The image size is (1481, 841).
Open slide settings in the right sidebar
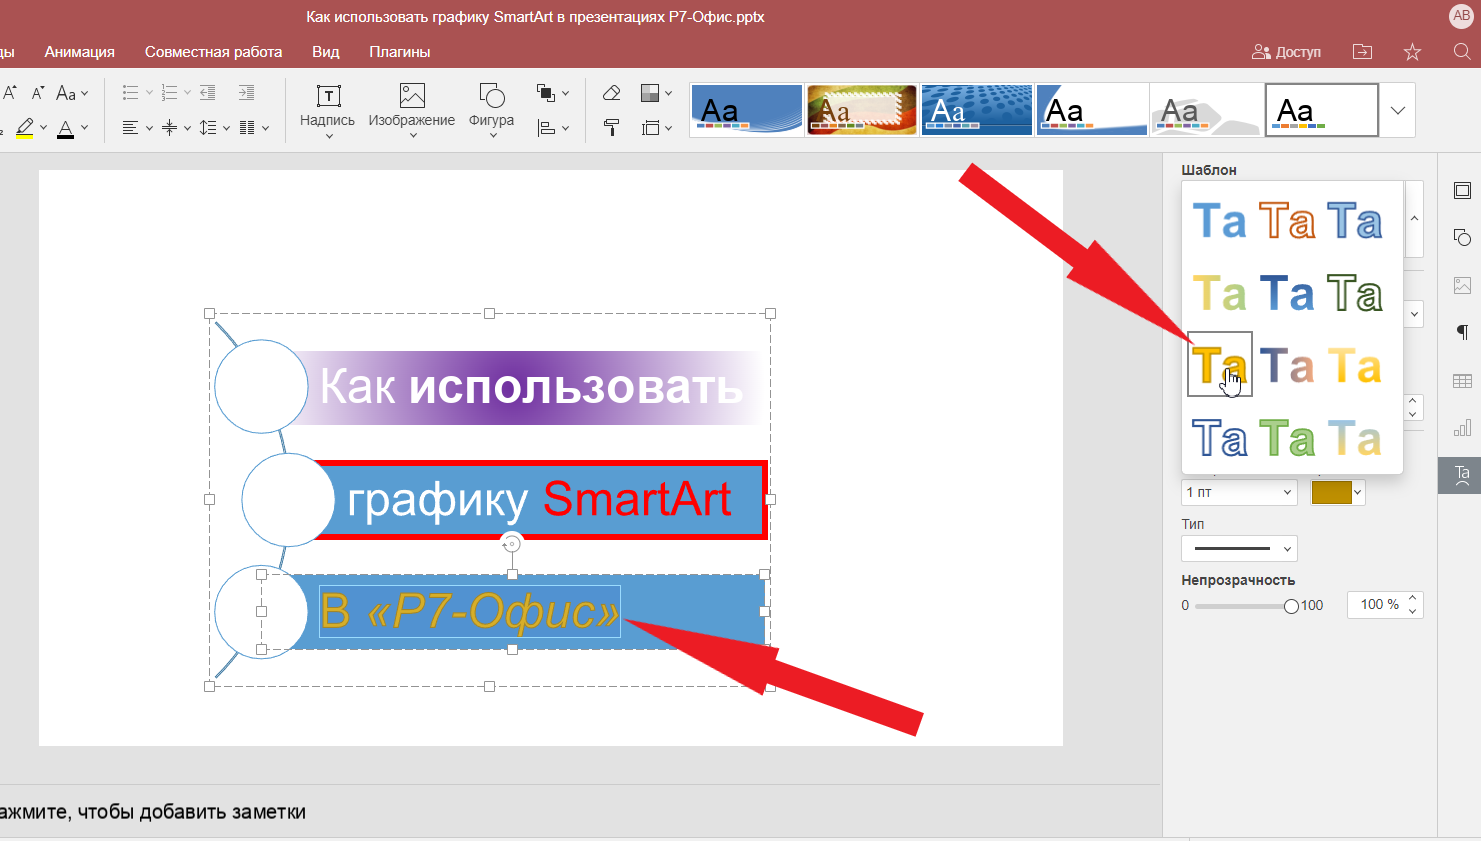point(1462,190)
